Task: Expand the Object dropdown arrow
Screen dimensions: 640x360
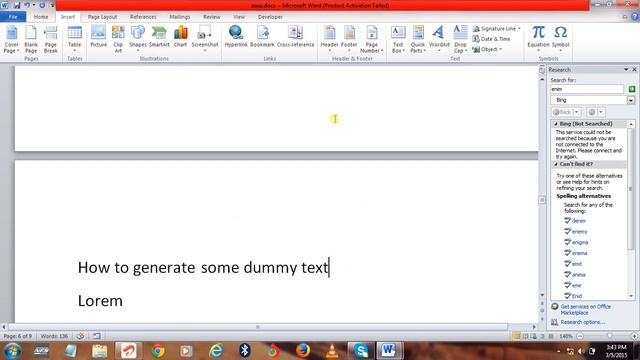Action: tap(500, 49)
